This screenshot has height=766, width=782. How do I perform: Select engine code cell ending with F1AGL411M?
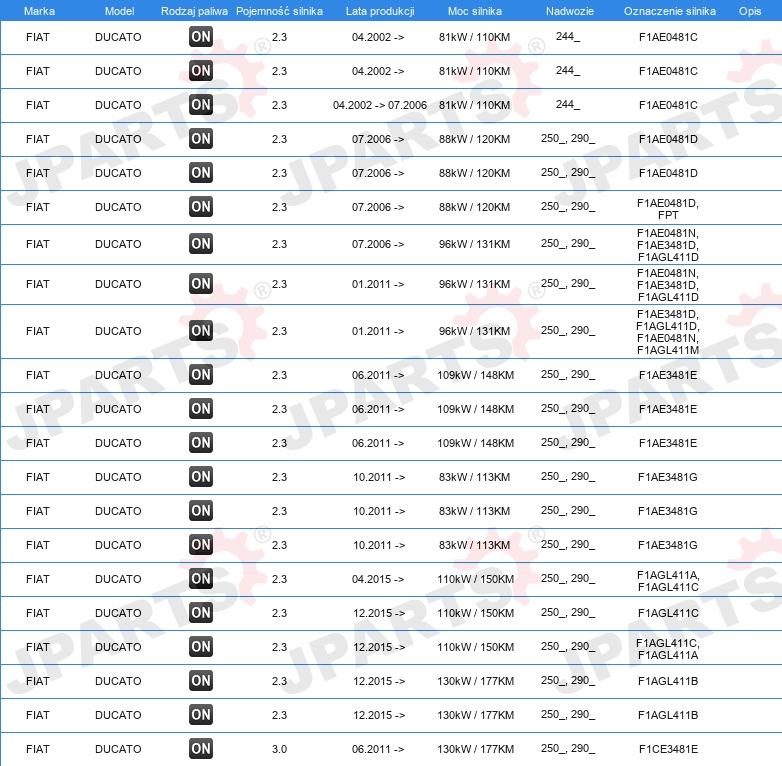[x=668, y=332]
